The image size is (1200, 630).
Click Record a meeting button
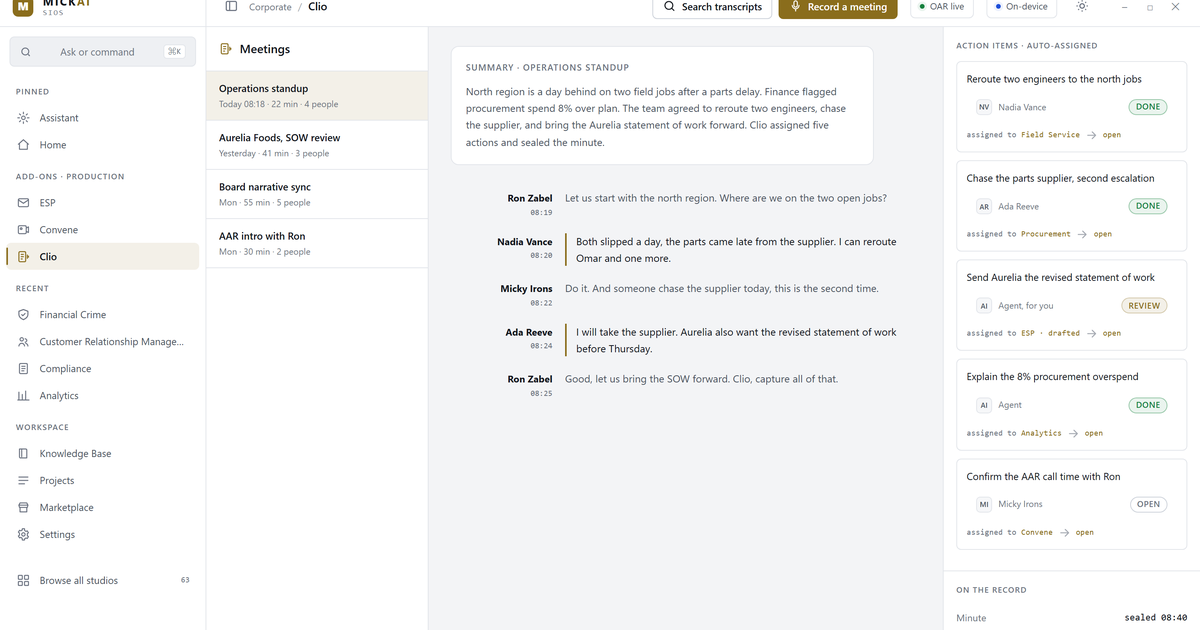pos(838,7)
